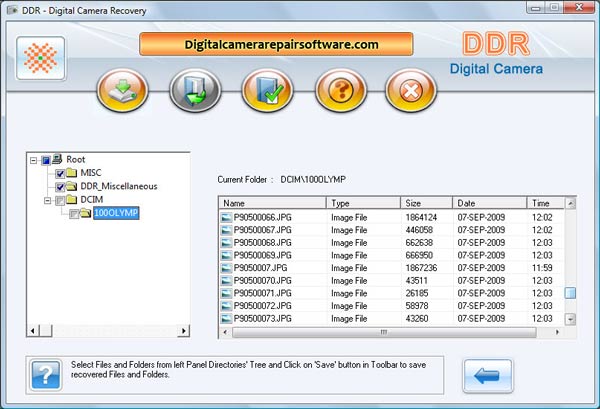
Task: Click file list horizontal scrollbar thumb
Action: 384,332
